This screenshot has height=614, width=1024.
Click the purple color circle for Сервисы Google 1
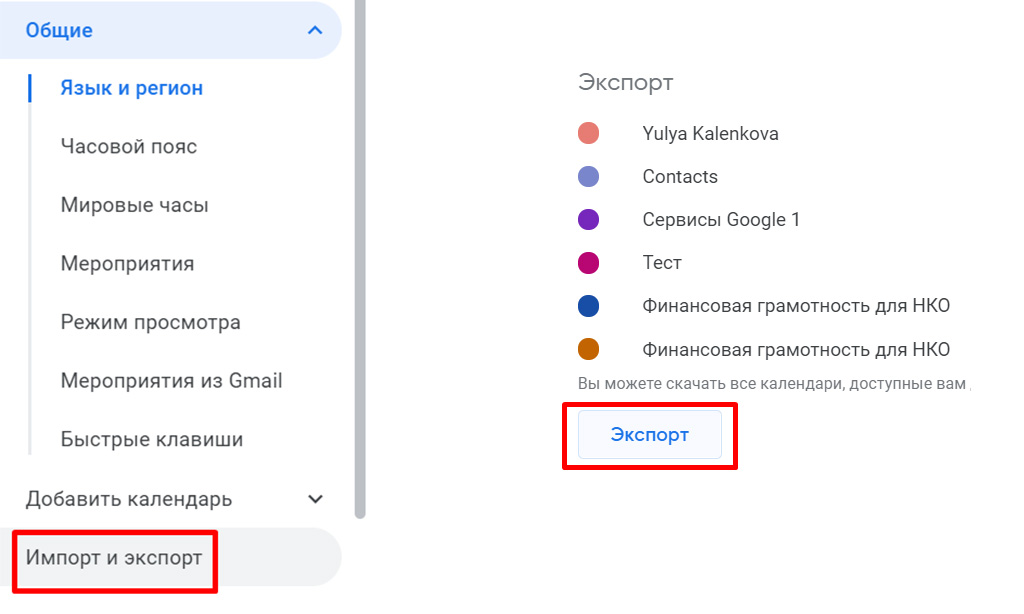click(589, 219)
